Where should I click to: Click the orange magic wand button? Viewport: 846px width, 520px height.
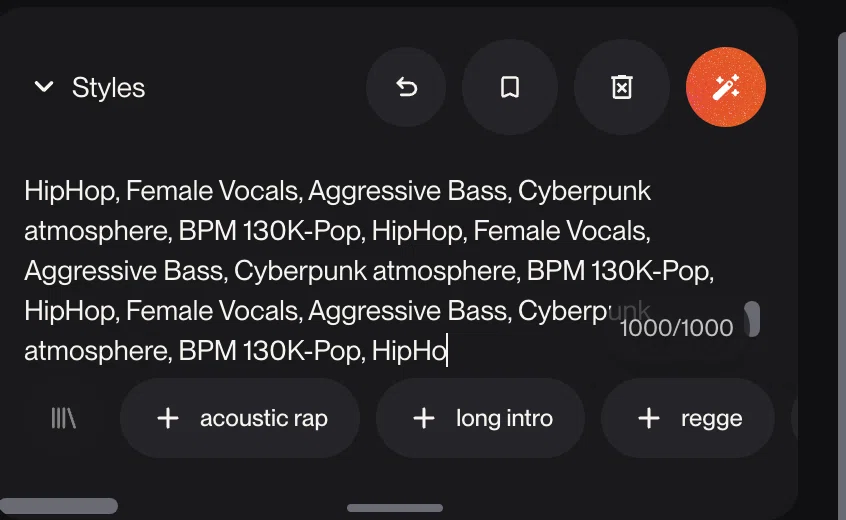(x=726, y=87)
